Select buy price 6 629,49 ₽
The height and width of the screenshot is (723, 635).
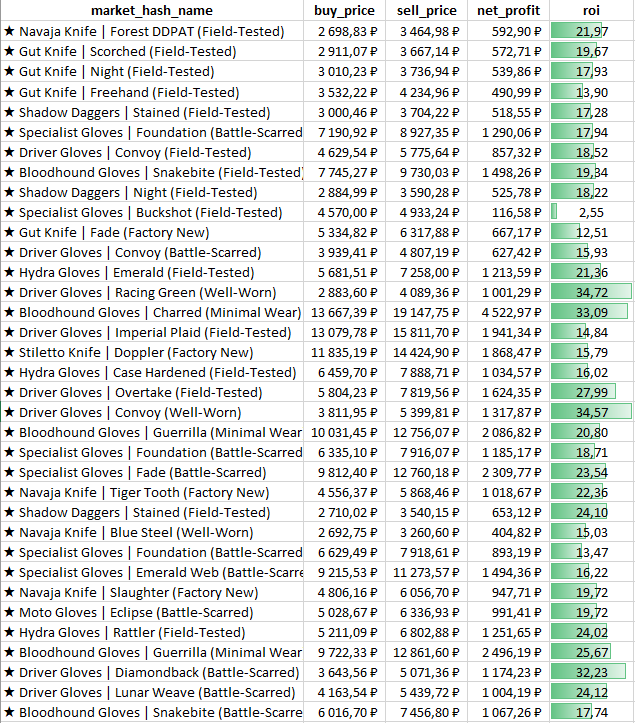pyautogui.click(x=344, y=552)
